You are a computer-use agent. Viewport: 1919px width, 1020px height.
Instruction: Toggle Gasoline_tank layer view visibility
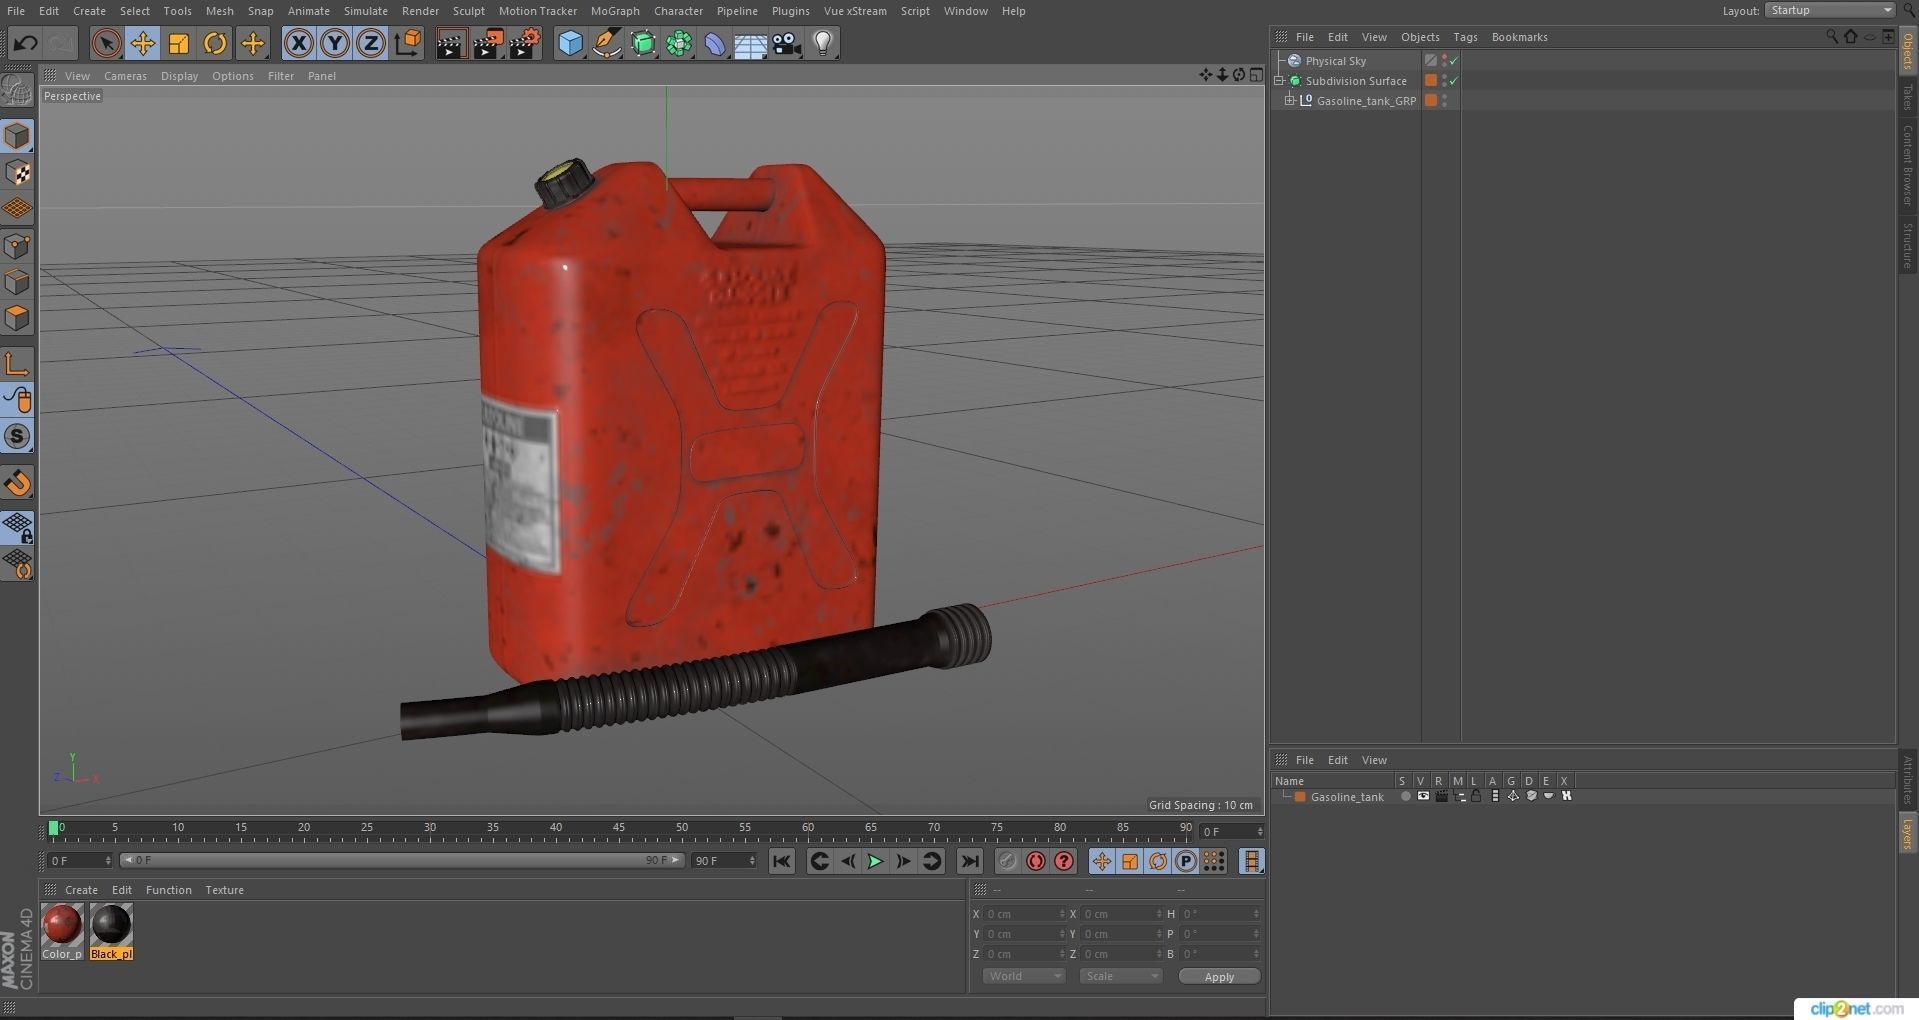point(1422,797)
